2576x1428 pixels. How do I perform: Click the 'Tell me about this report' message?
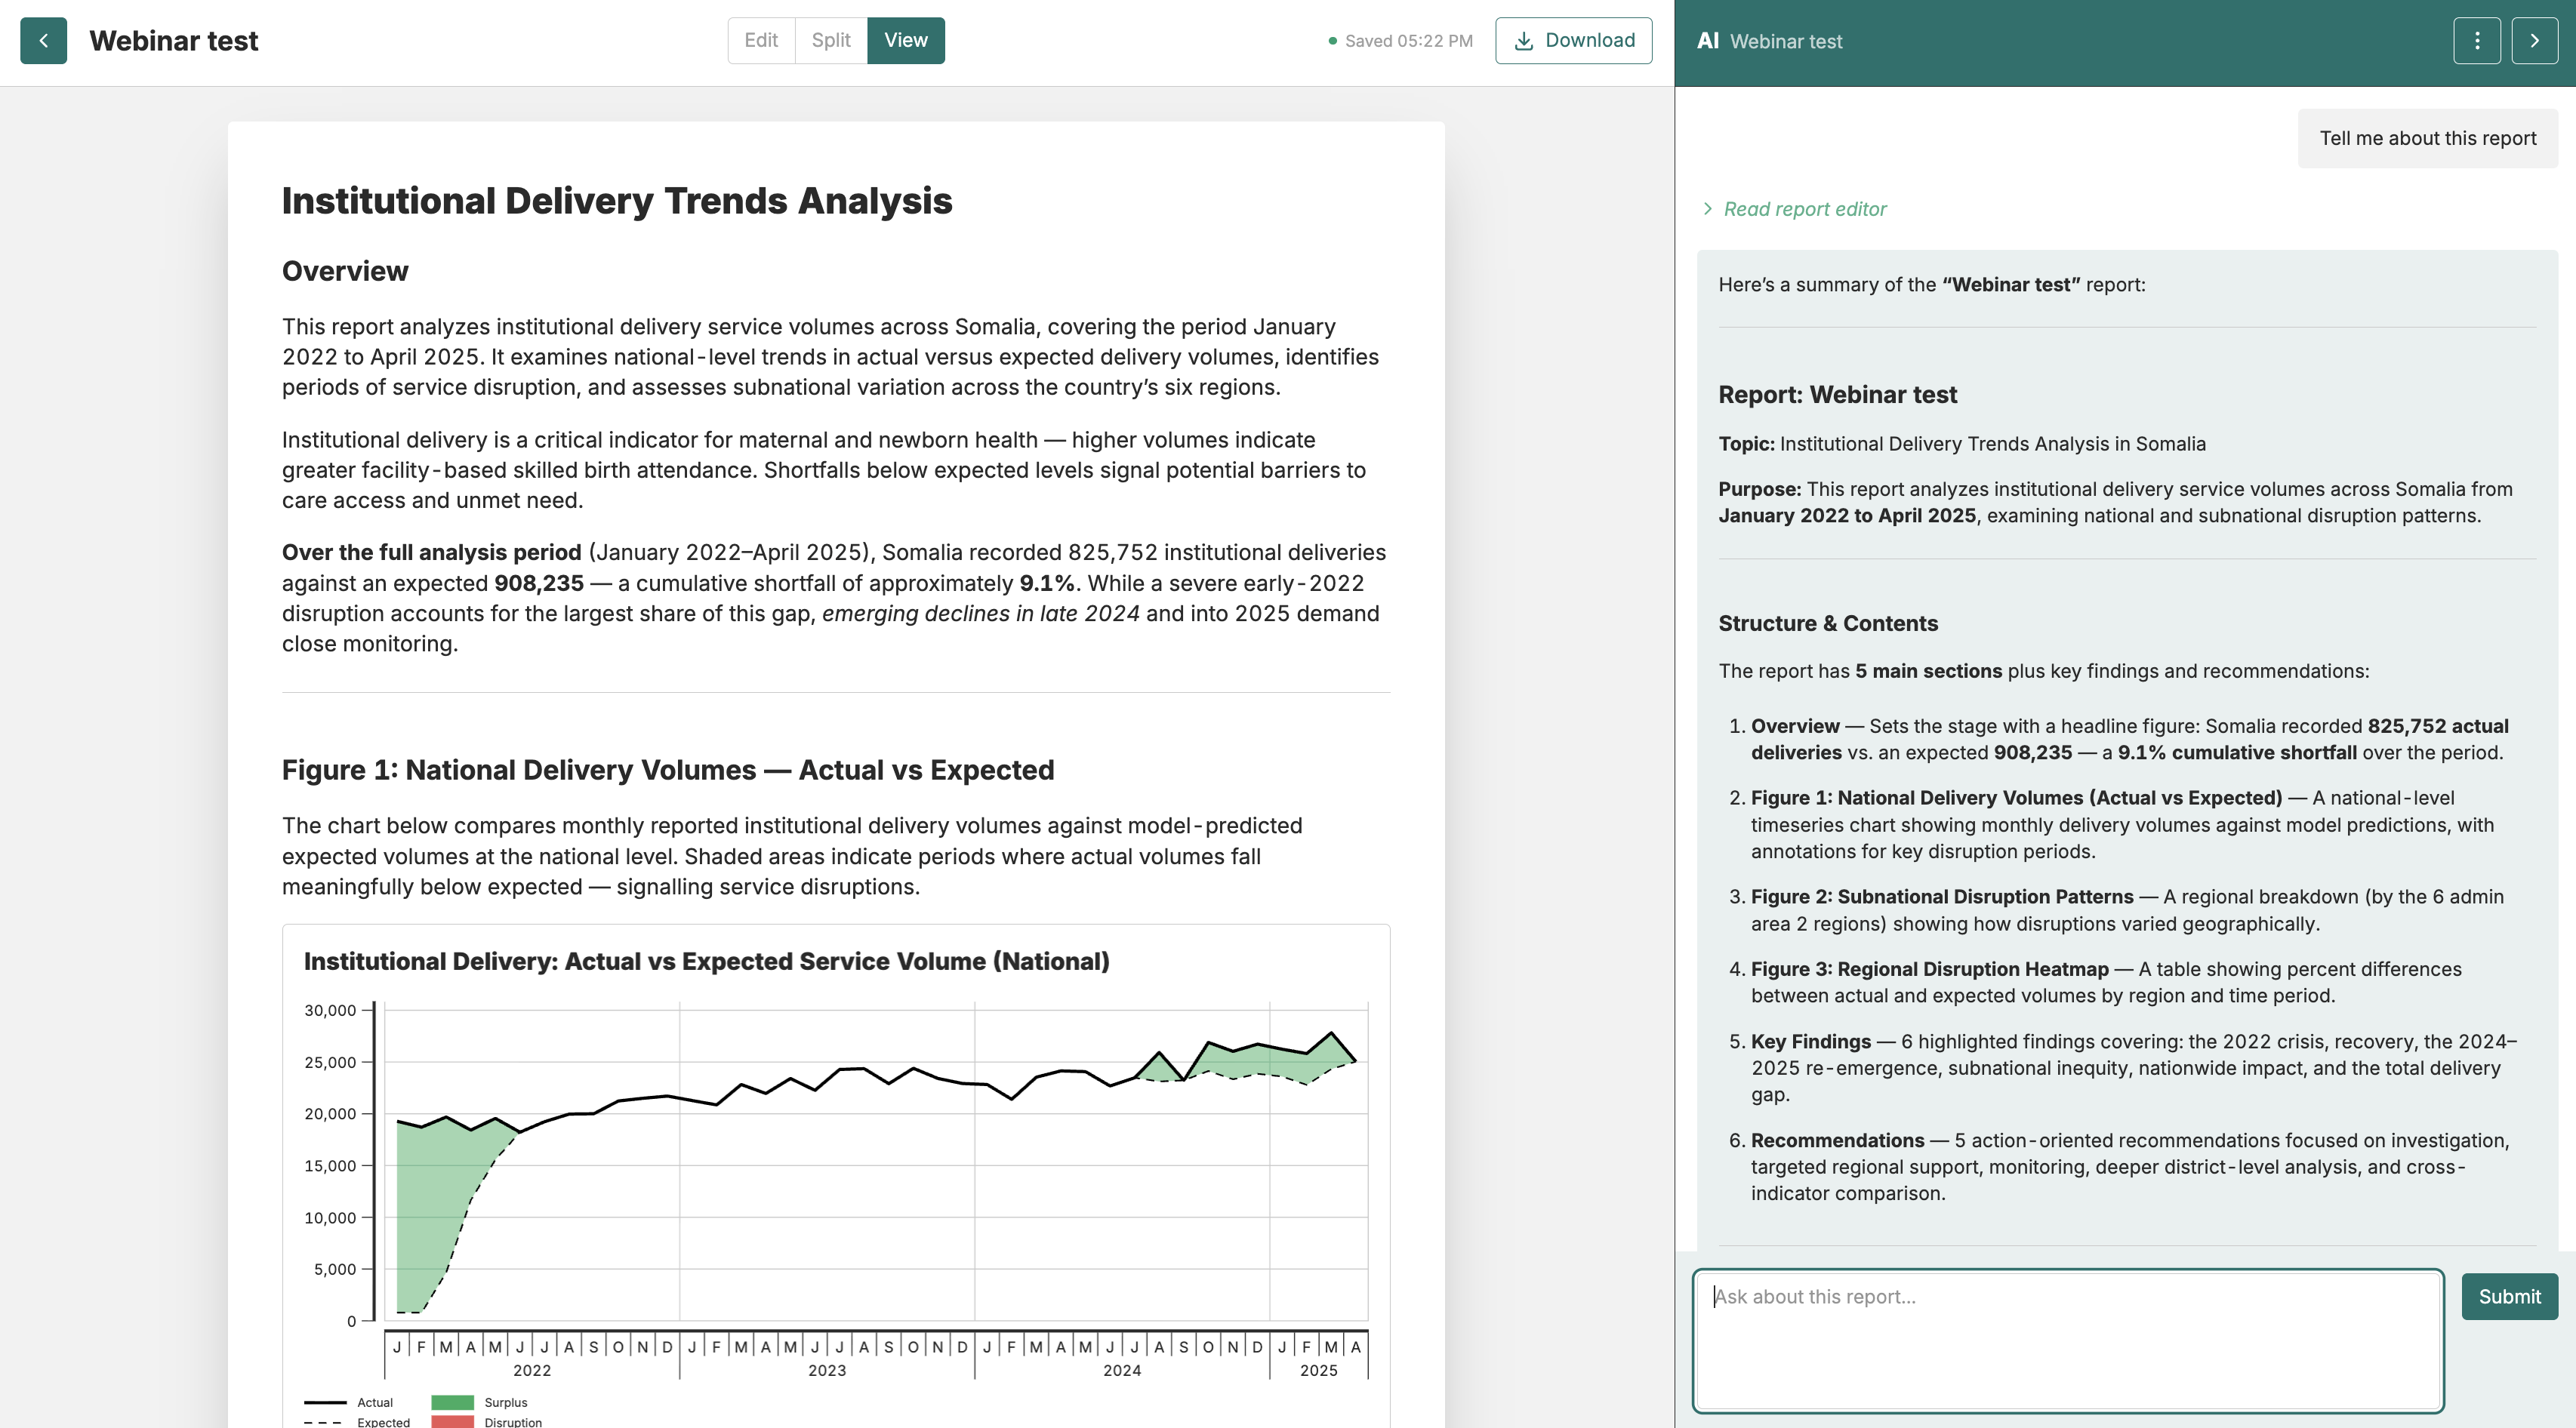2428,139
